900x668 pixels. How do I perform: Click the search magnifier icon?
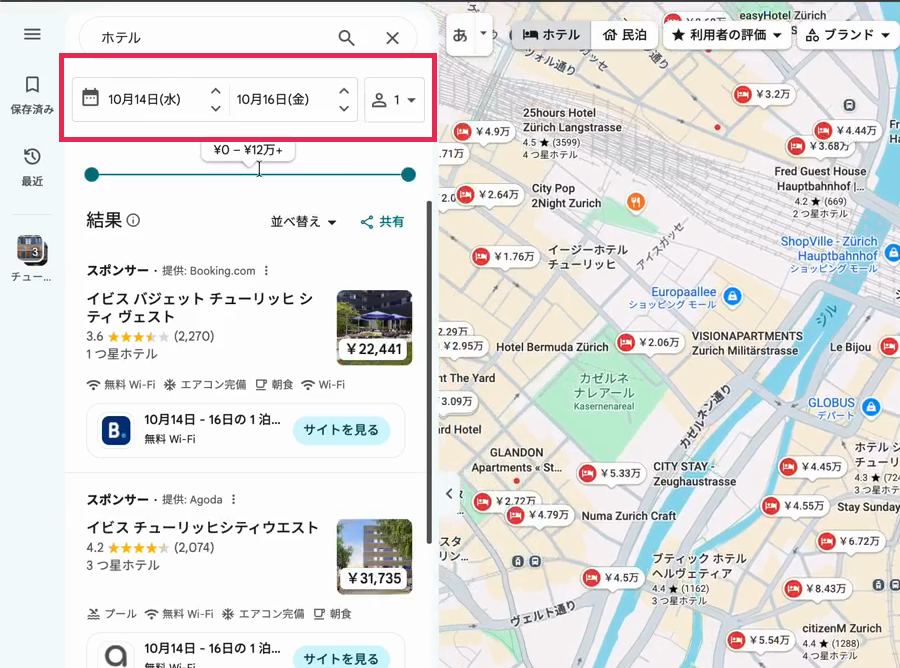coord(346,38)
